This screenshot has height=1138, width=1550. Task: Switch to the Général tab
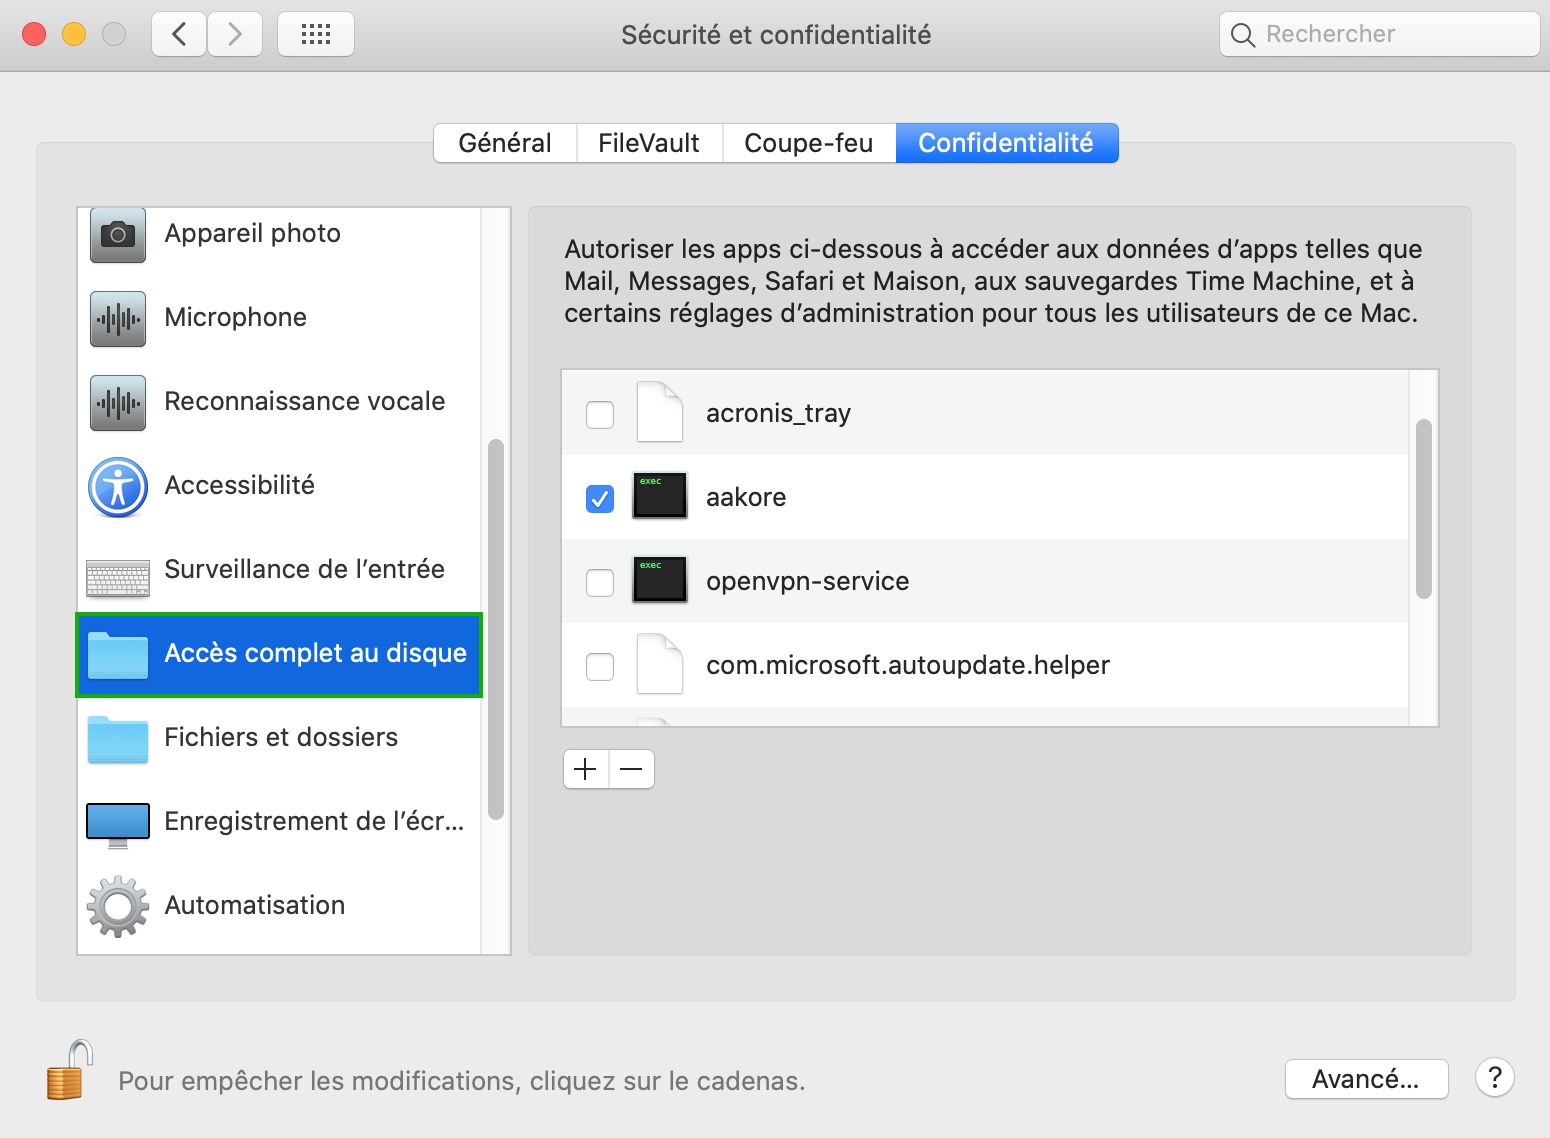(505, 143)
